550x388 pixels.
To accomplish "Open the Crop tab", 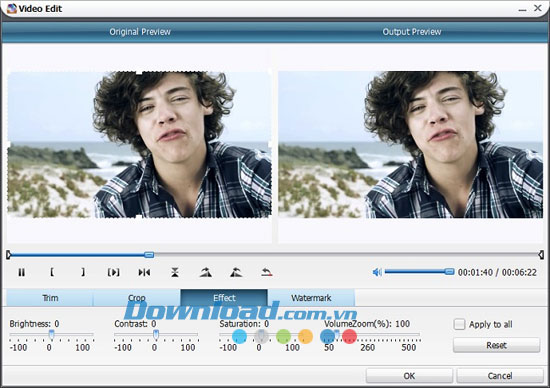I will coord(137,298).
